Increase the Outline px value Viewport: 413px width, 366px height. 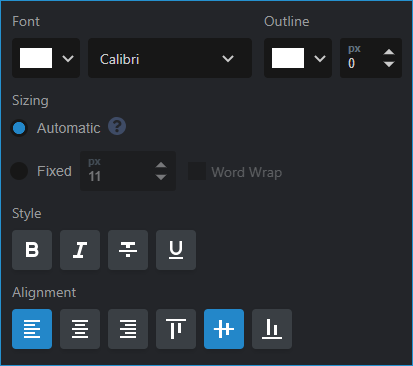coord(389,52)
